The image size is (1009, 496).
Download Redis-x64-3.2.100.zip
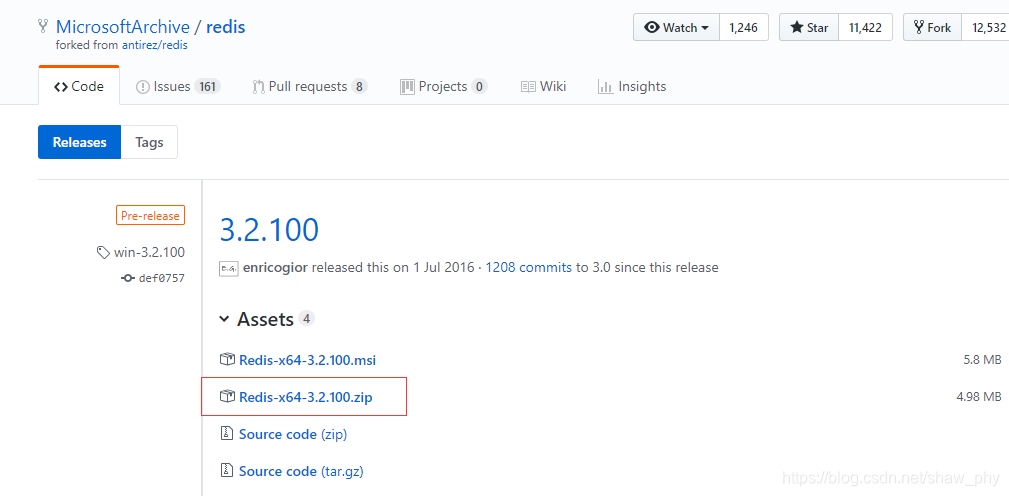click(x=306, y=398)
